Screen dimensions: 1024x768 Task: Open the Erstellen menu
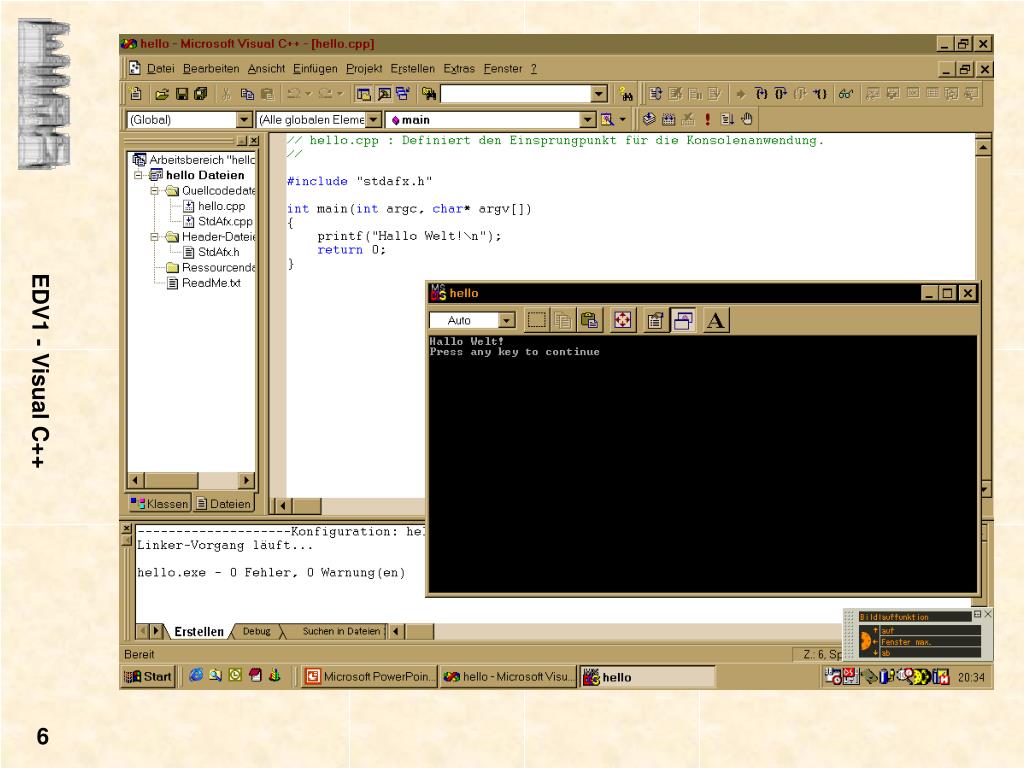pos(413,69)
